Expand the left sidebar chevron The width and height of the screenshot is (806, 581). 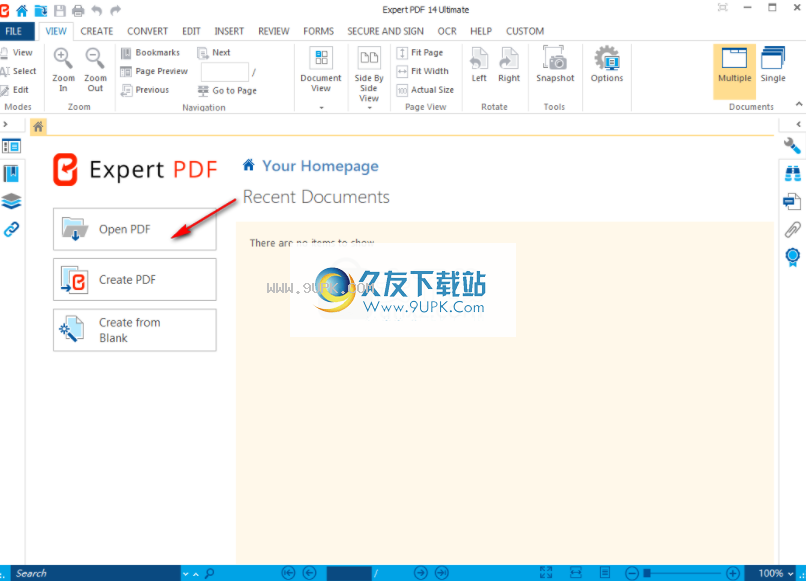point(5,124)
